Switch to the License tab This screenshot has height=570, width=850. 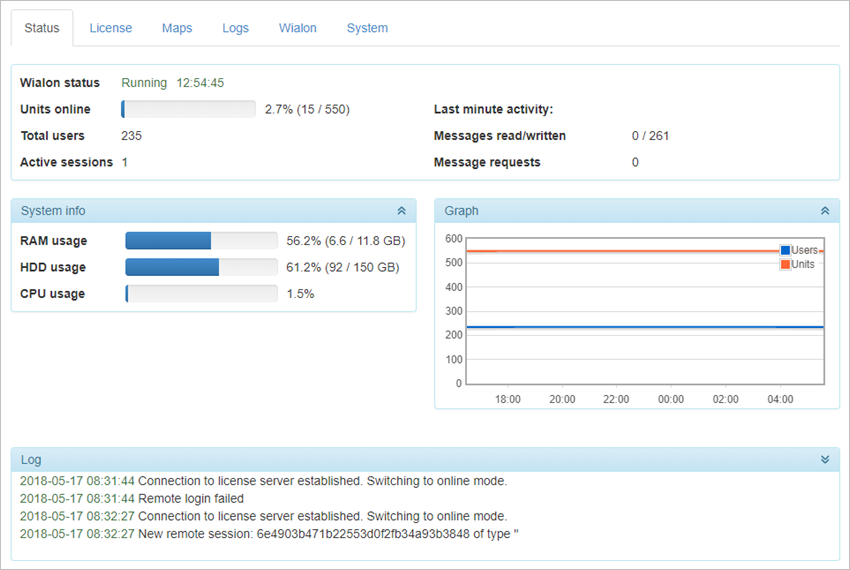[x=110, y=28]
